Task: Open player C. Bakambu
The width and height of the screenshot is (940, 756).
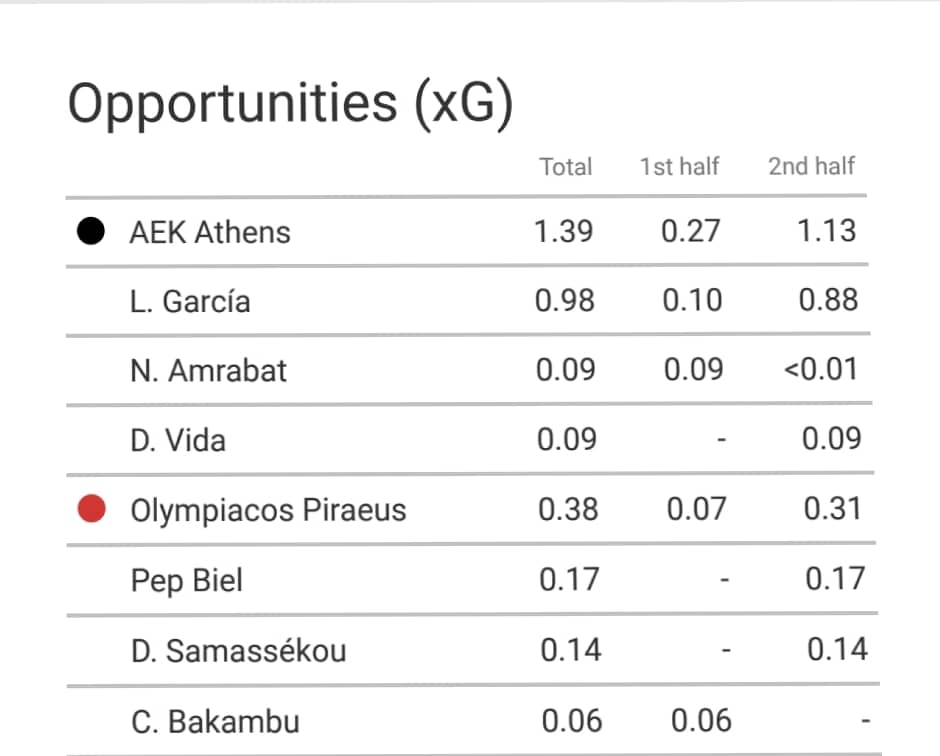Action: tap(215, 721)
